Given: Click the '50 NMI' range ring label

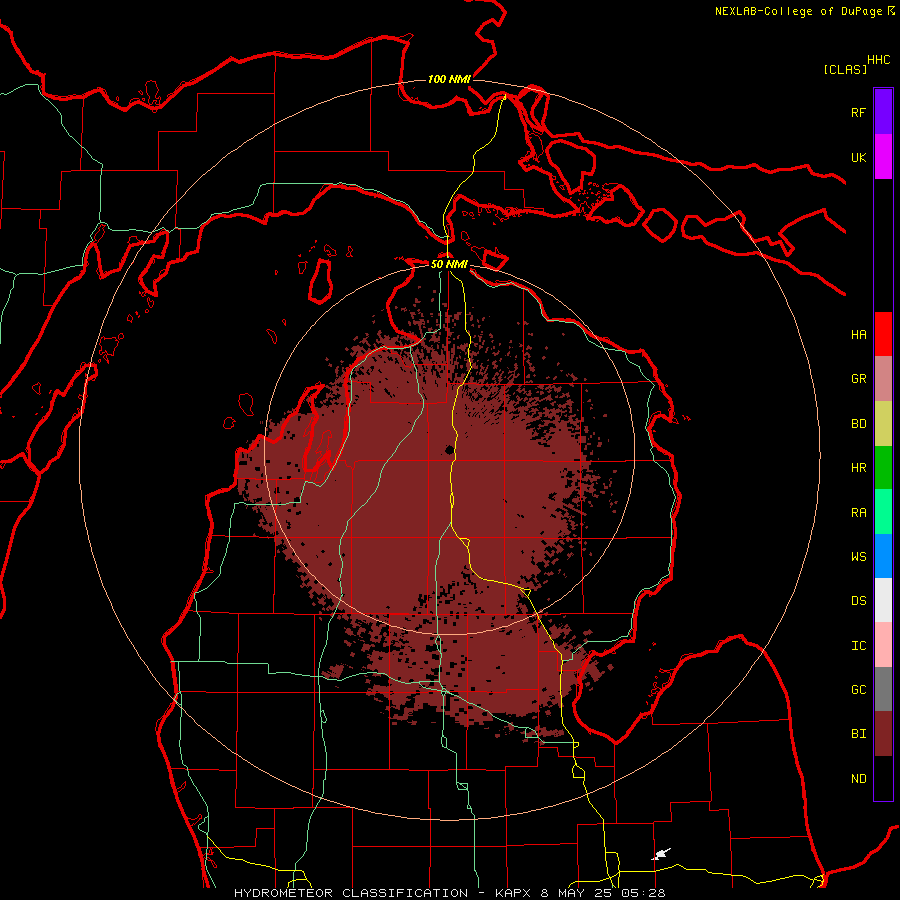Looking at the screenshot, I should 449,264.
